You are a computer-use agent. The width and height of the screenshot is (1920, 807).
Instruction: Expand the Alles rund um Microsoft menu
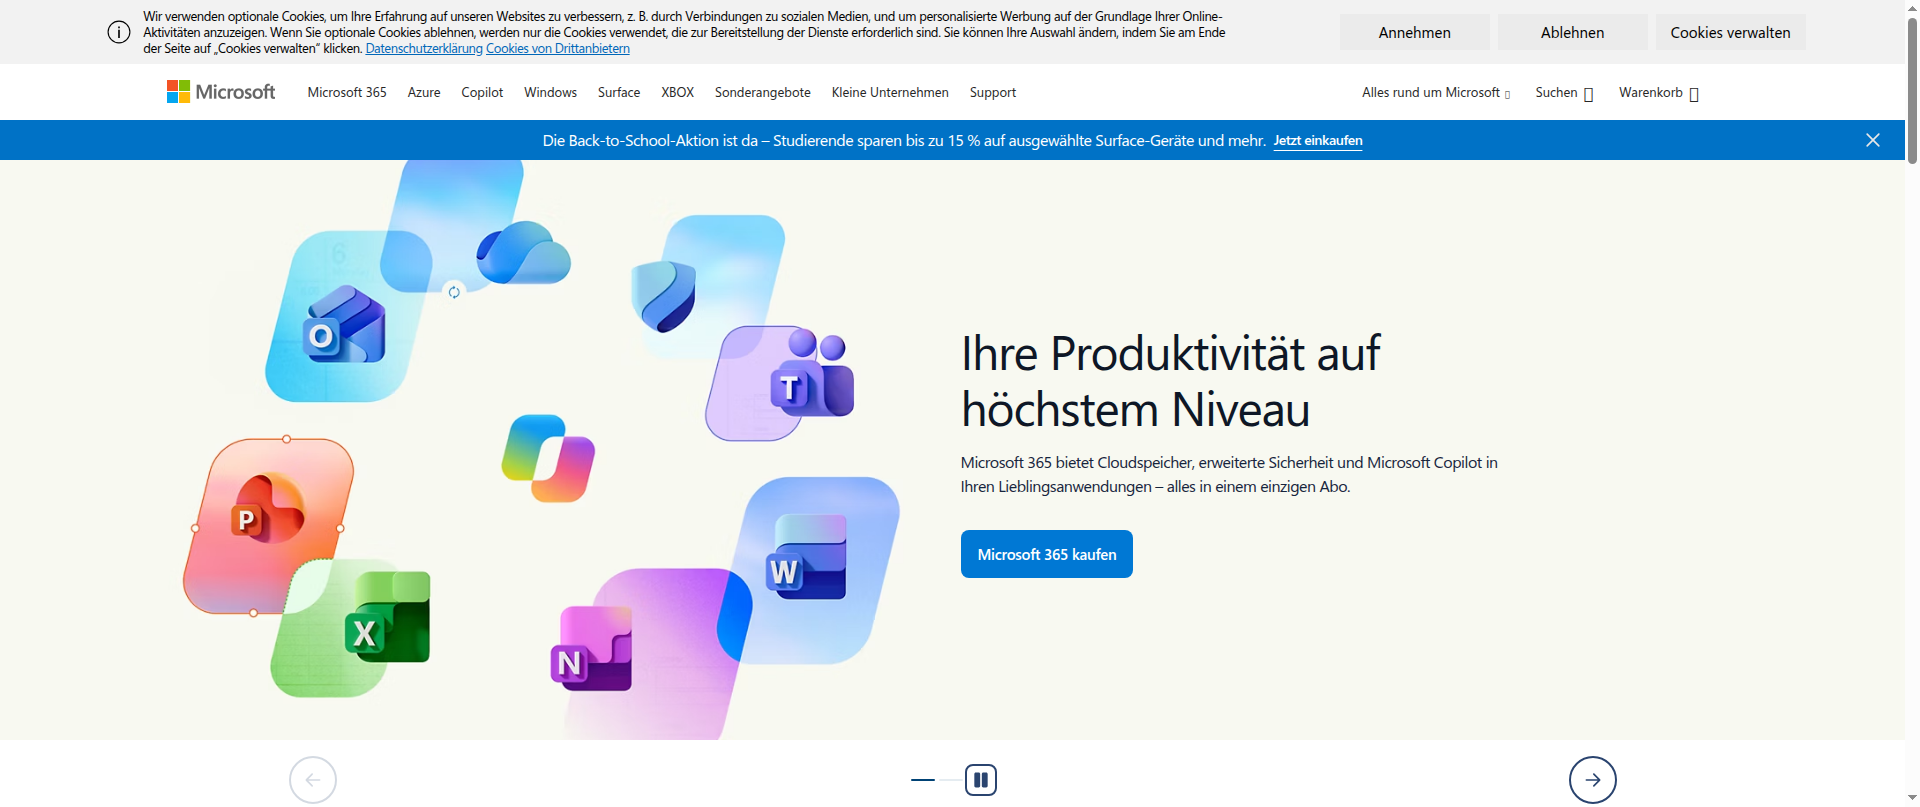click(x=1436, y=92)
